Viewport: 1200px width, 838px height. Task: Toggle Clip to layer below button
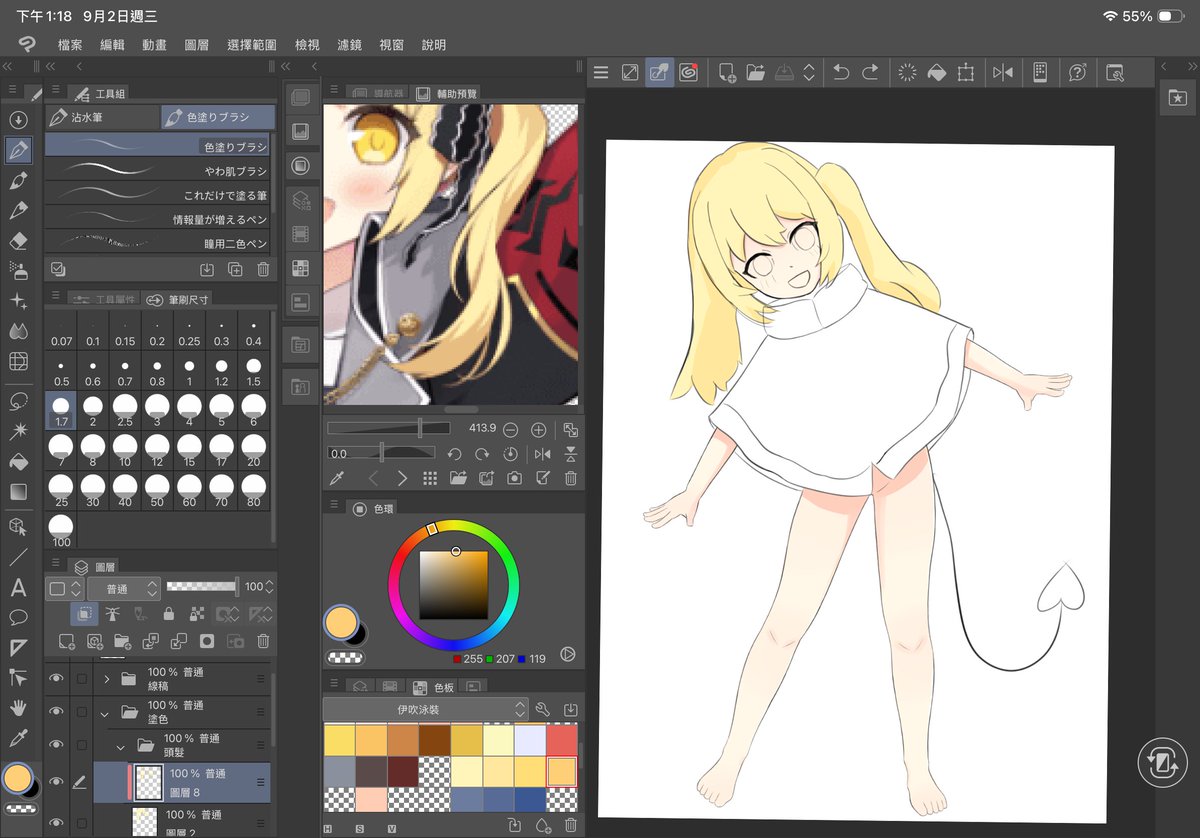coord(86,614)
